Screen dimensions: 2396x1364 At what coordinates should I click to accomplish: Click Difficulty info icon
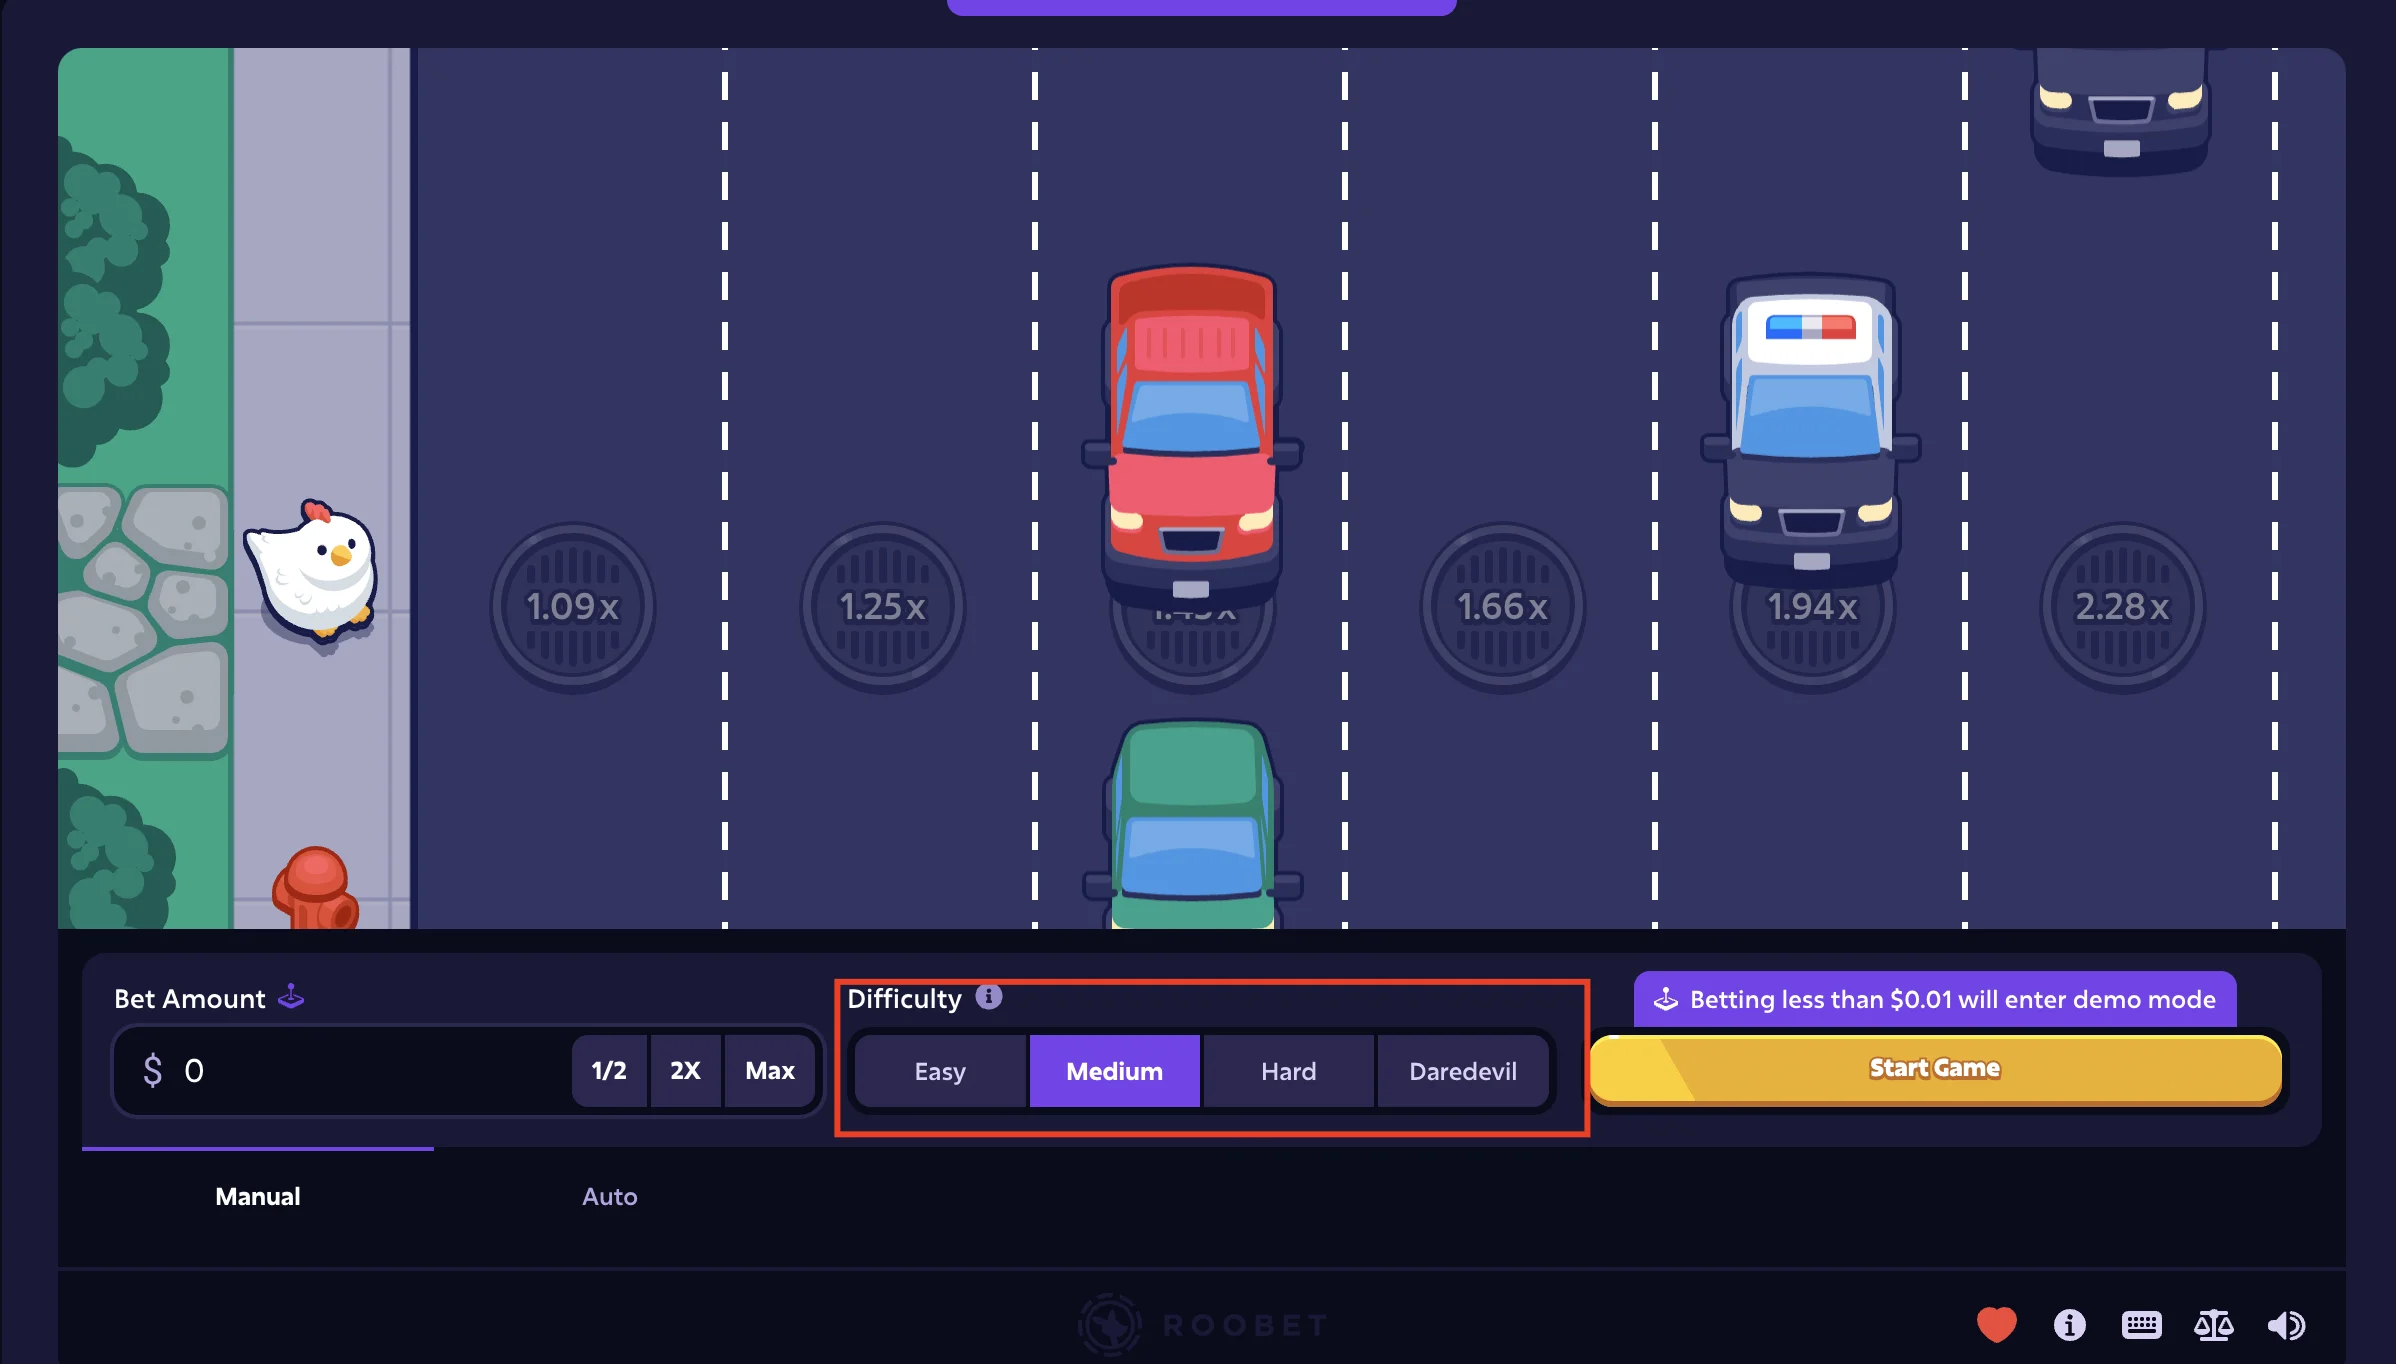[988, 997]
